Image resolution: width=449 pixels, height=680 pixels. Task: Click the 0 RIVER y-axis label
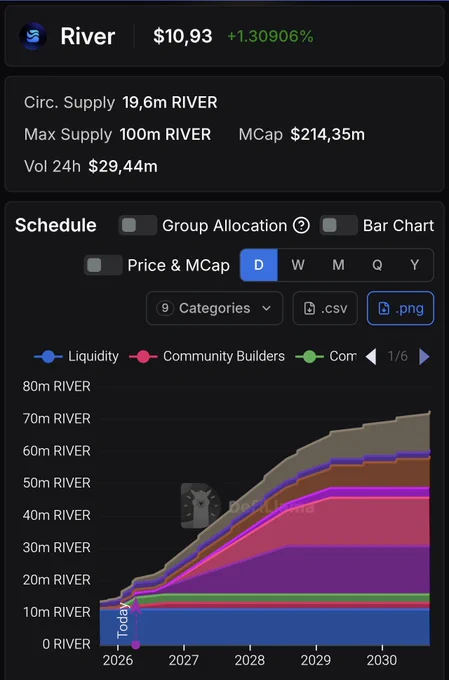pyautogui.click(x=66, y=644)
